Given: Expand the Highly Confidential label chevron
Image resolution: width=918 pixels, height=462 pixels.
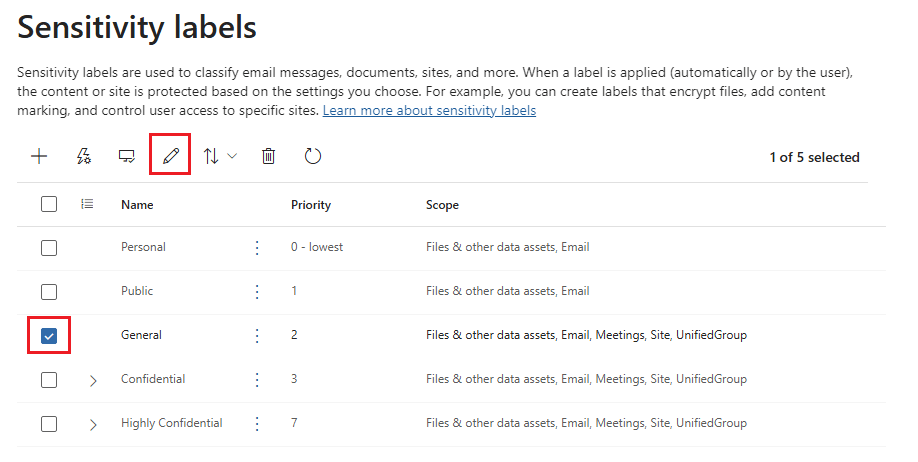Looking at the screenshot, I should pos(93,424).
